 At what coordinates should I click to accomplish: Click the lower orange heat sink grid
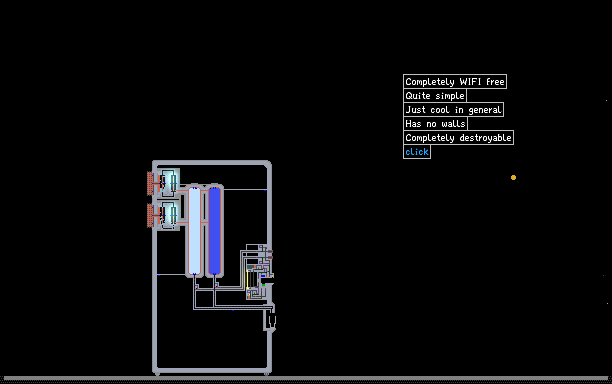[150, 215]
